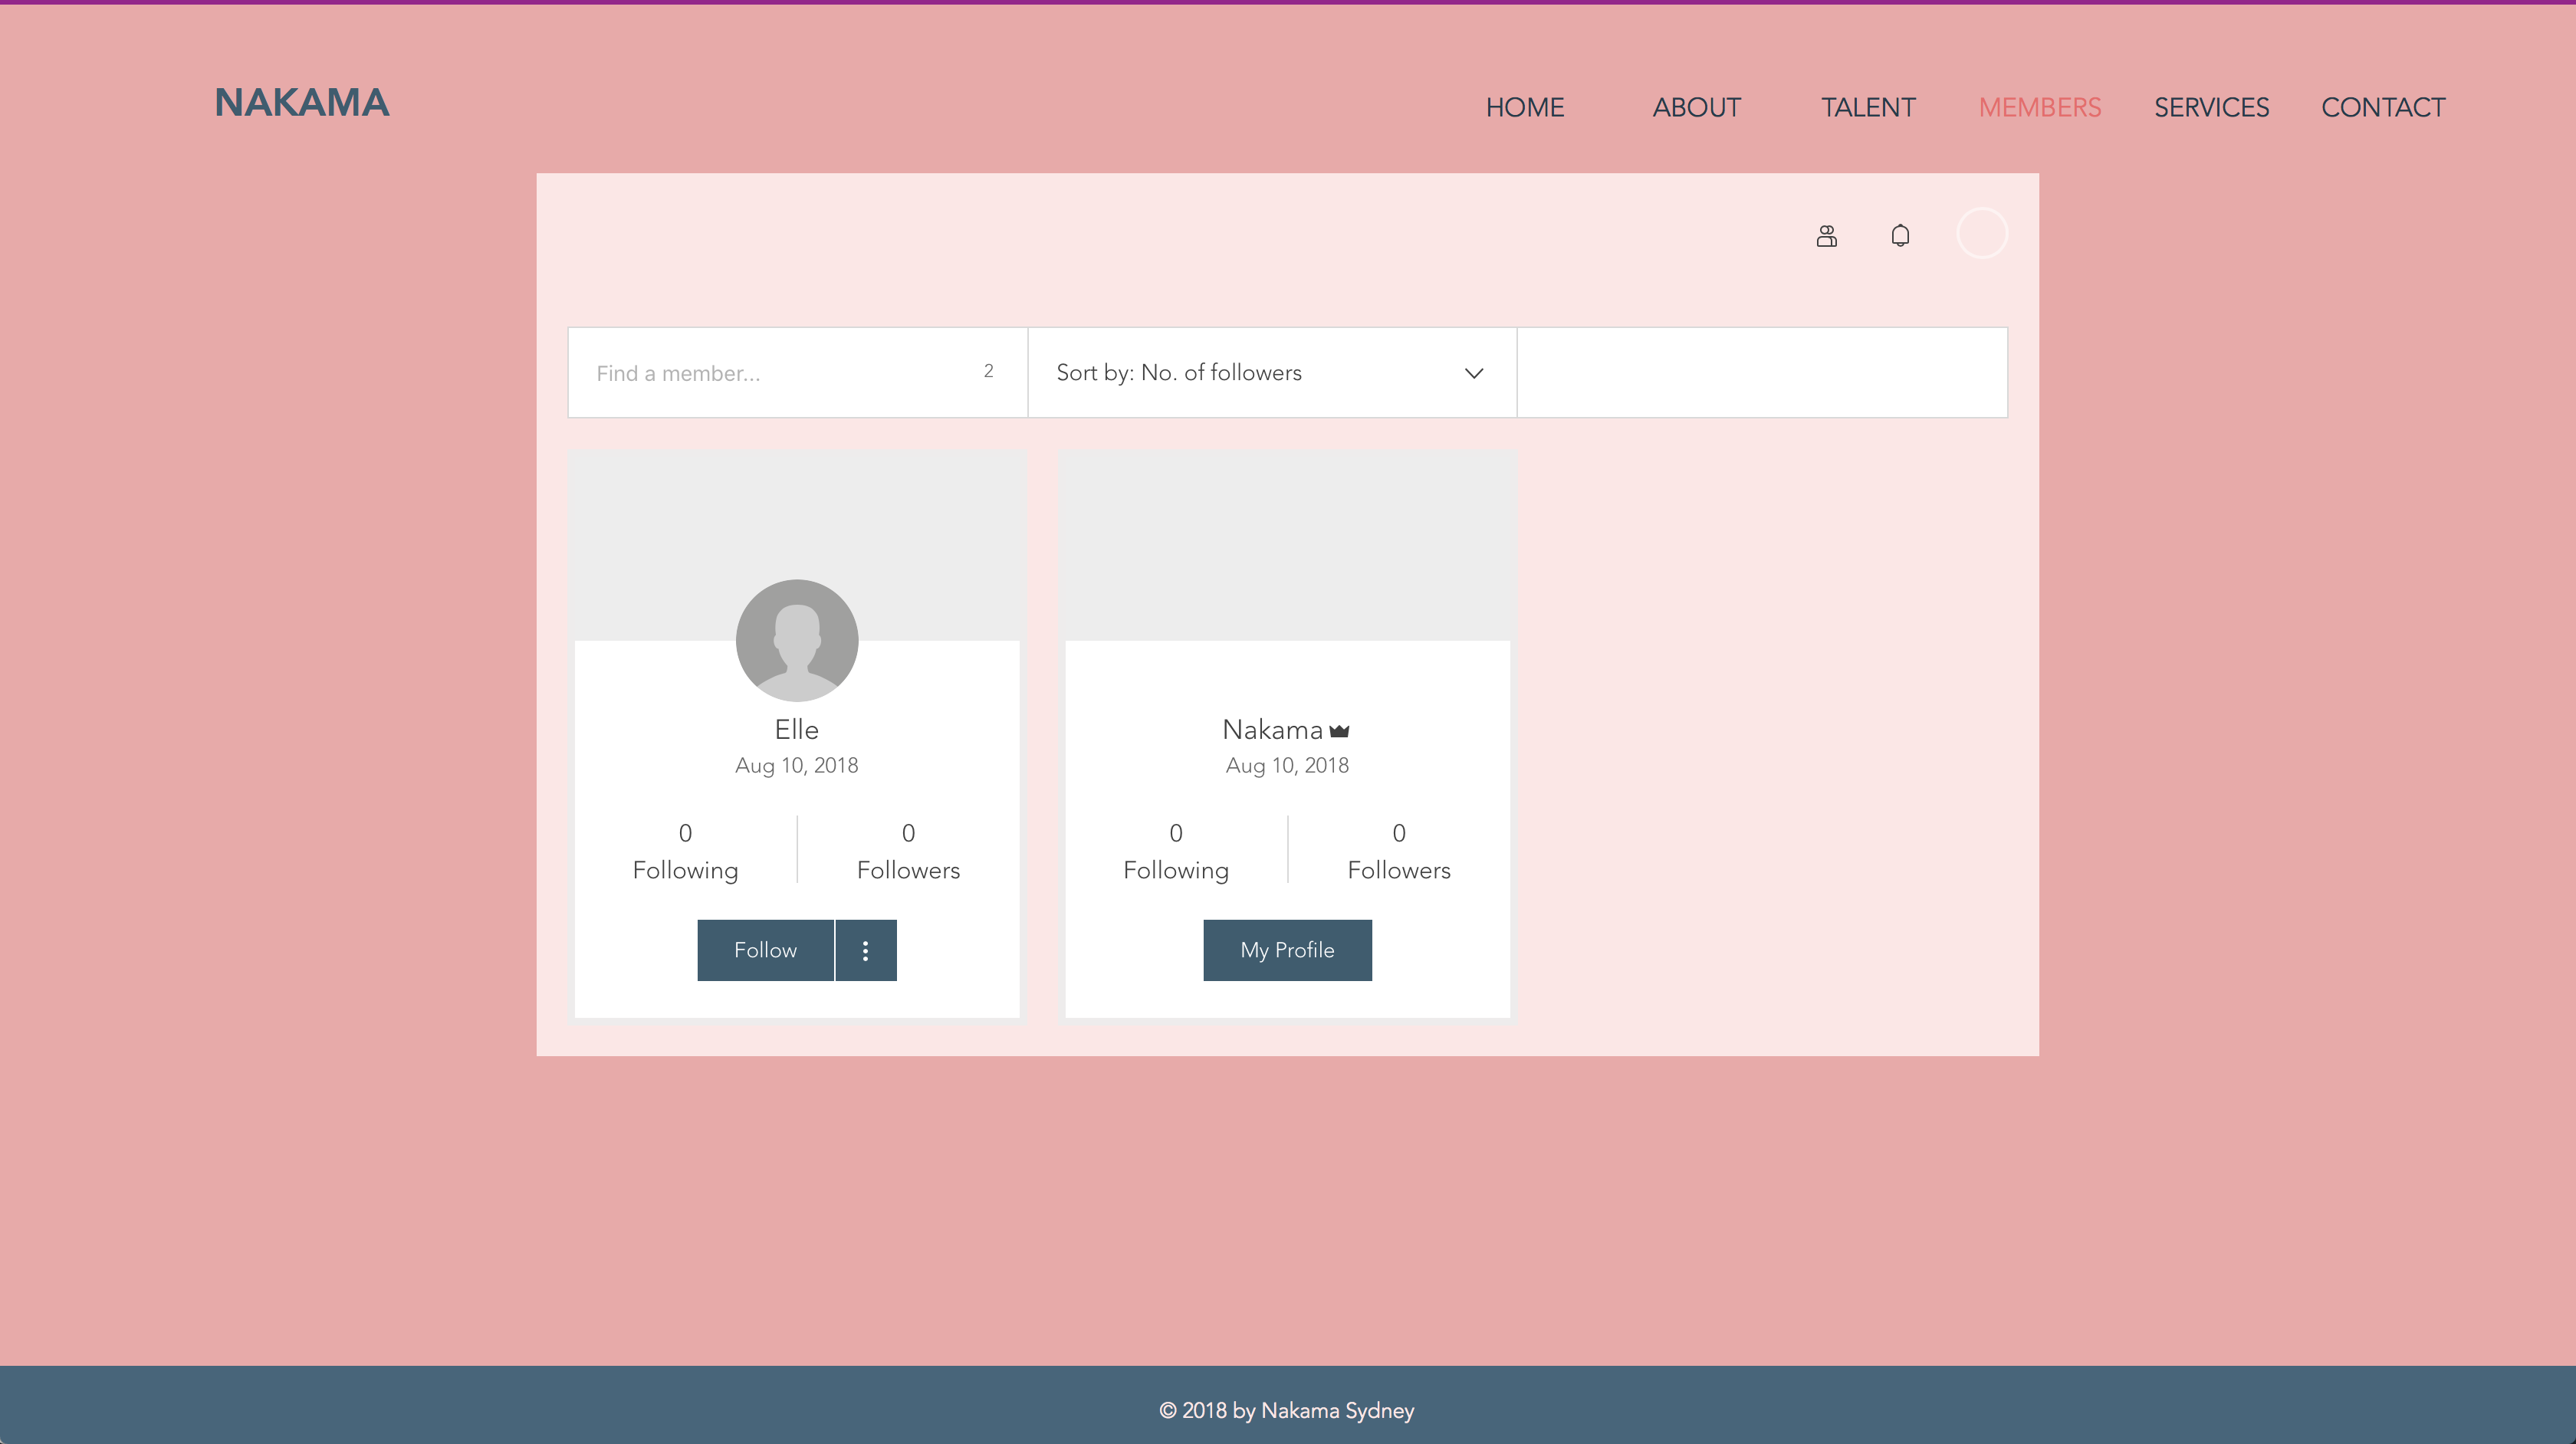The width and height of the screenshot is (2576, 1444).
Task: Open the members icon in the top bar
Action: [1826, 236]
